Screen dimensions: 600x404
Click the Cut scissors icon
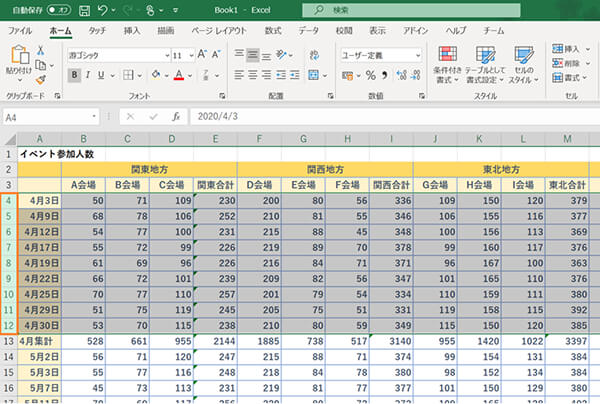40,49
